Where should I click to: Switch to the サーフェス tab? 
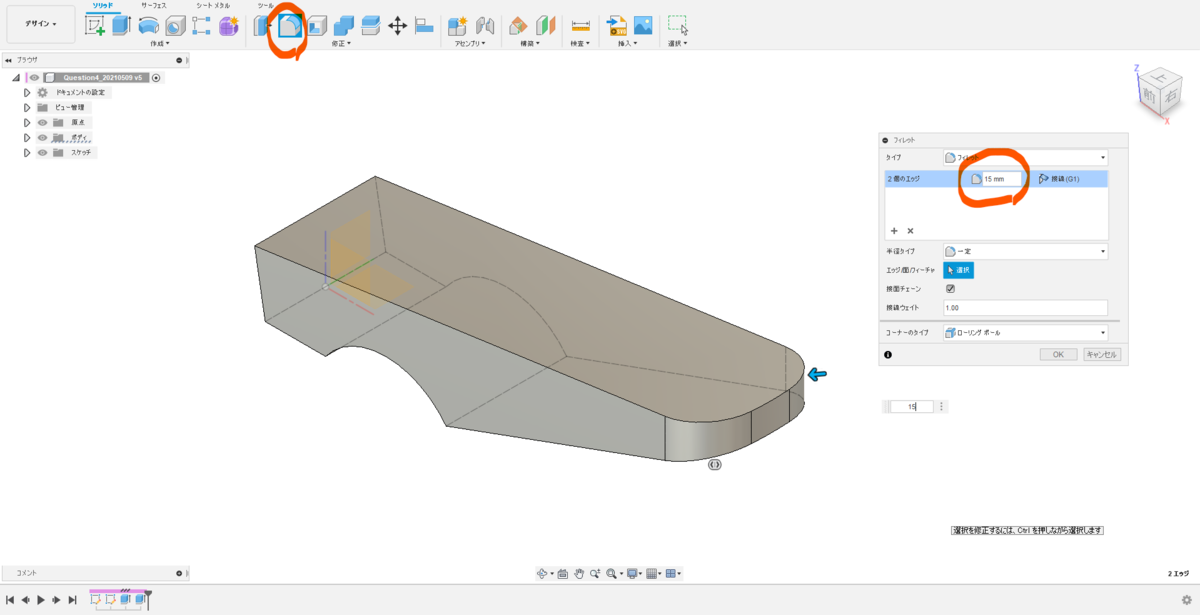tap(153, 5)
